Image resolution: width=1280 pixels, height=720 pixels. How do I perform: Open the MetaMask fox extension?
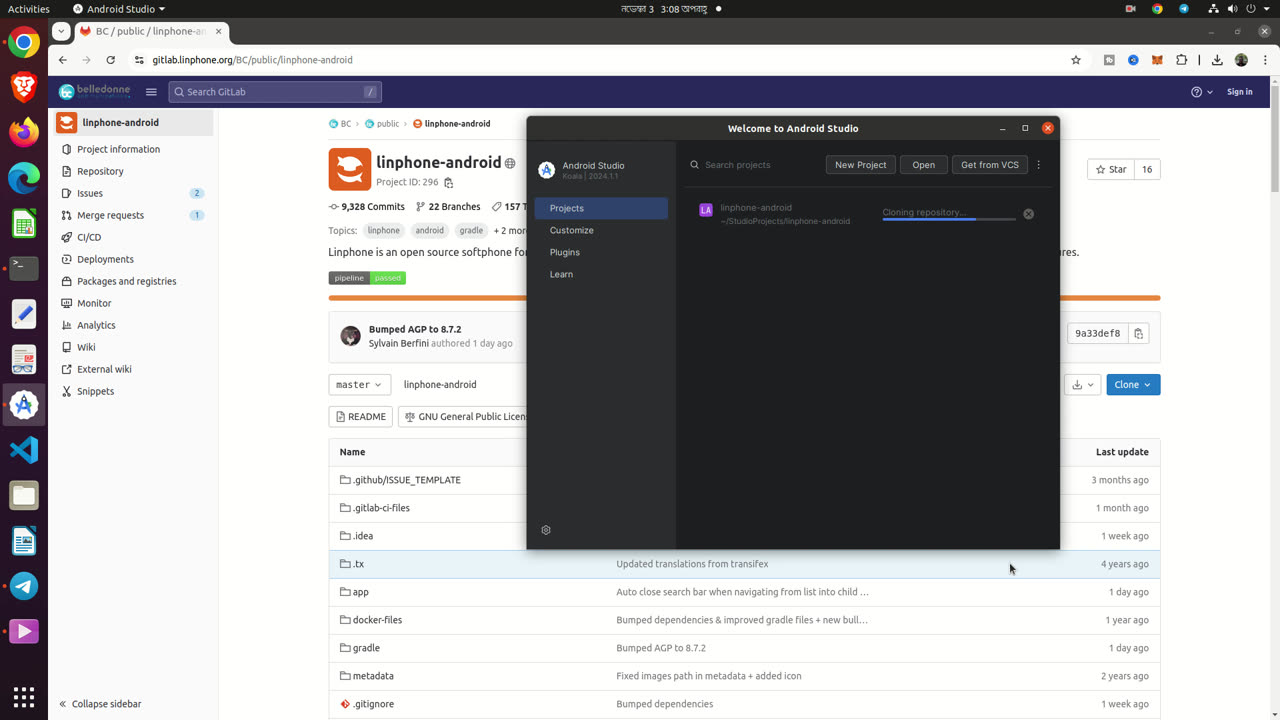click(x=1157, y=60)
